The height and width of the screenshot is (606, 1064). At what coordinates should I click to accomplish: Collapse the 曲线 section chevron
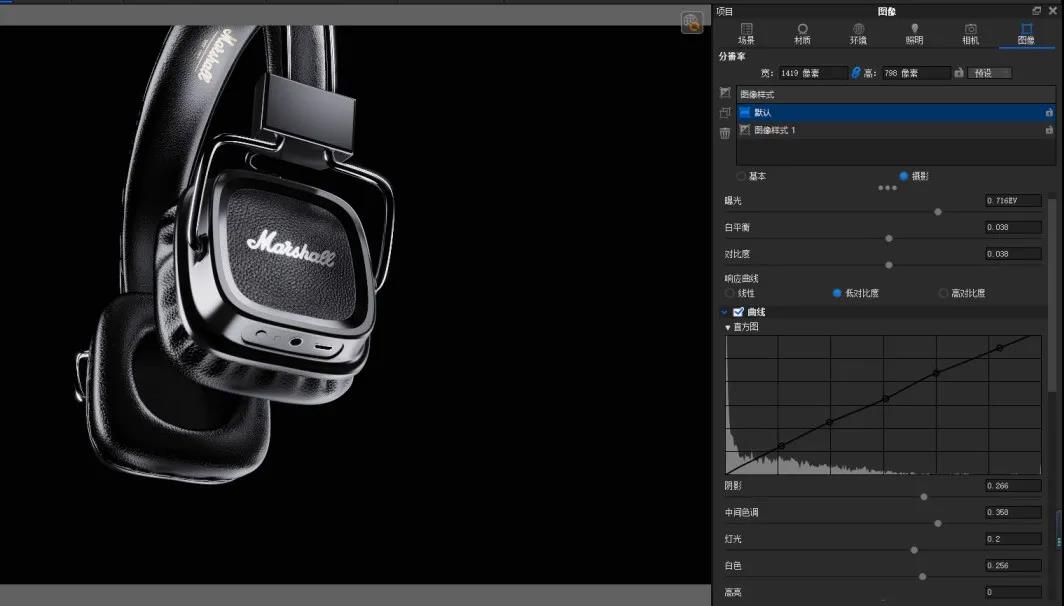[x=724, y=312]
